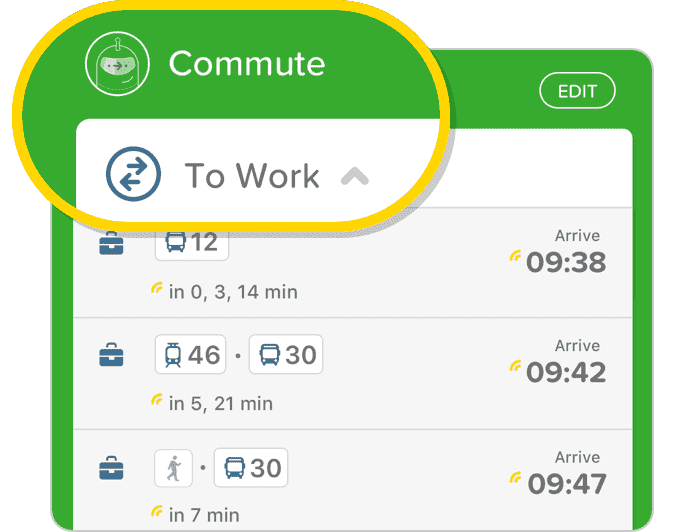700x532 pixels.
Task: Click the walking pedestrian icon
Action: point(174,468)
